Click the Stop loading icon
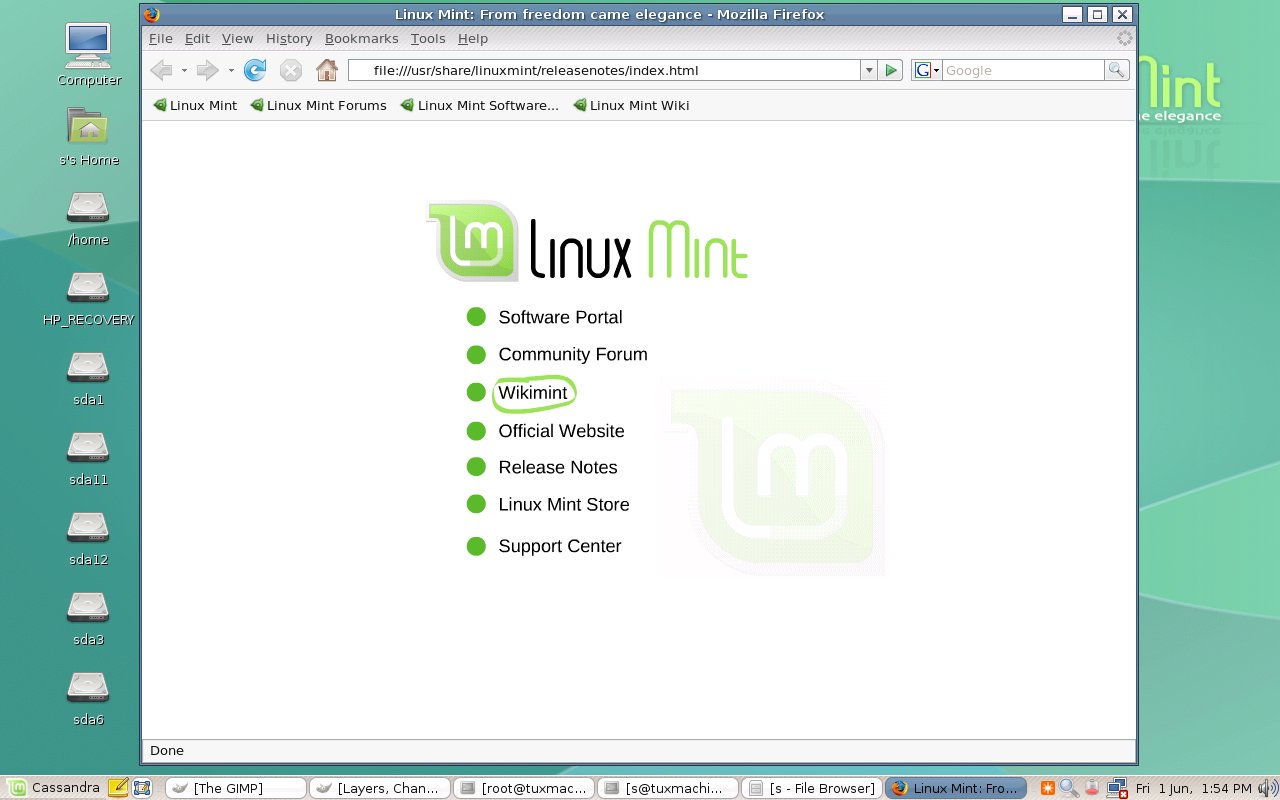This screenshot has width=1280, height=800. click(291, 70)
